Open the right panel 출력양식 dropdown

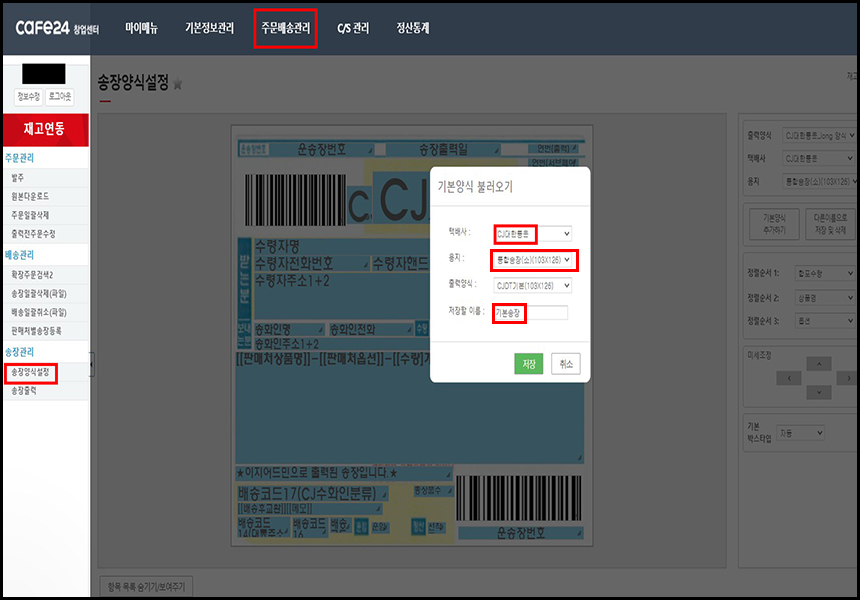pyautogui.click(x=819, y=135)
